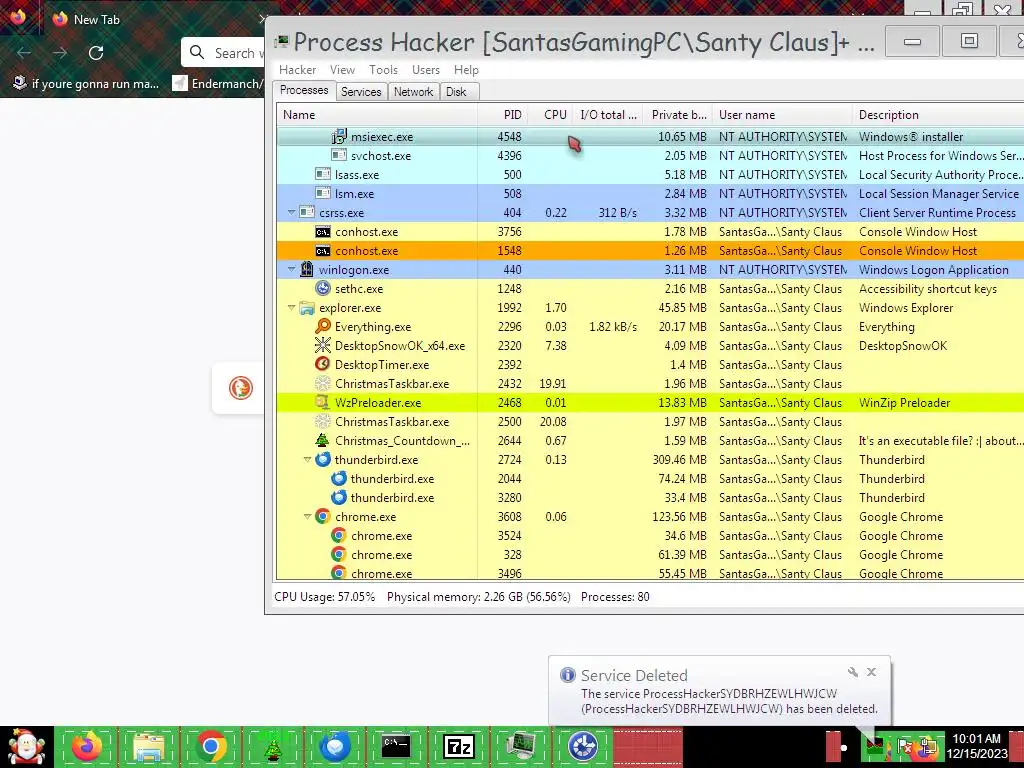
Task: Select the msiexec.exe process row
Action: click(x=650, y=136)
